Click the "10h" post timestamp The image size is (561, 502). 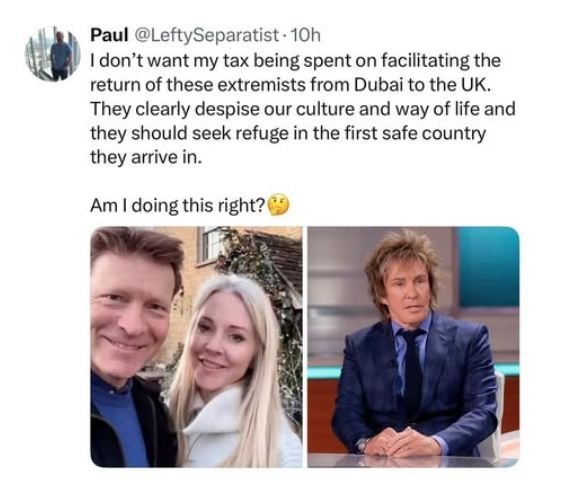click(306, 35)
